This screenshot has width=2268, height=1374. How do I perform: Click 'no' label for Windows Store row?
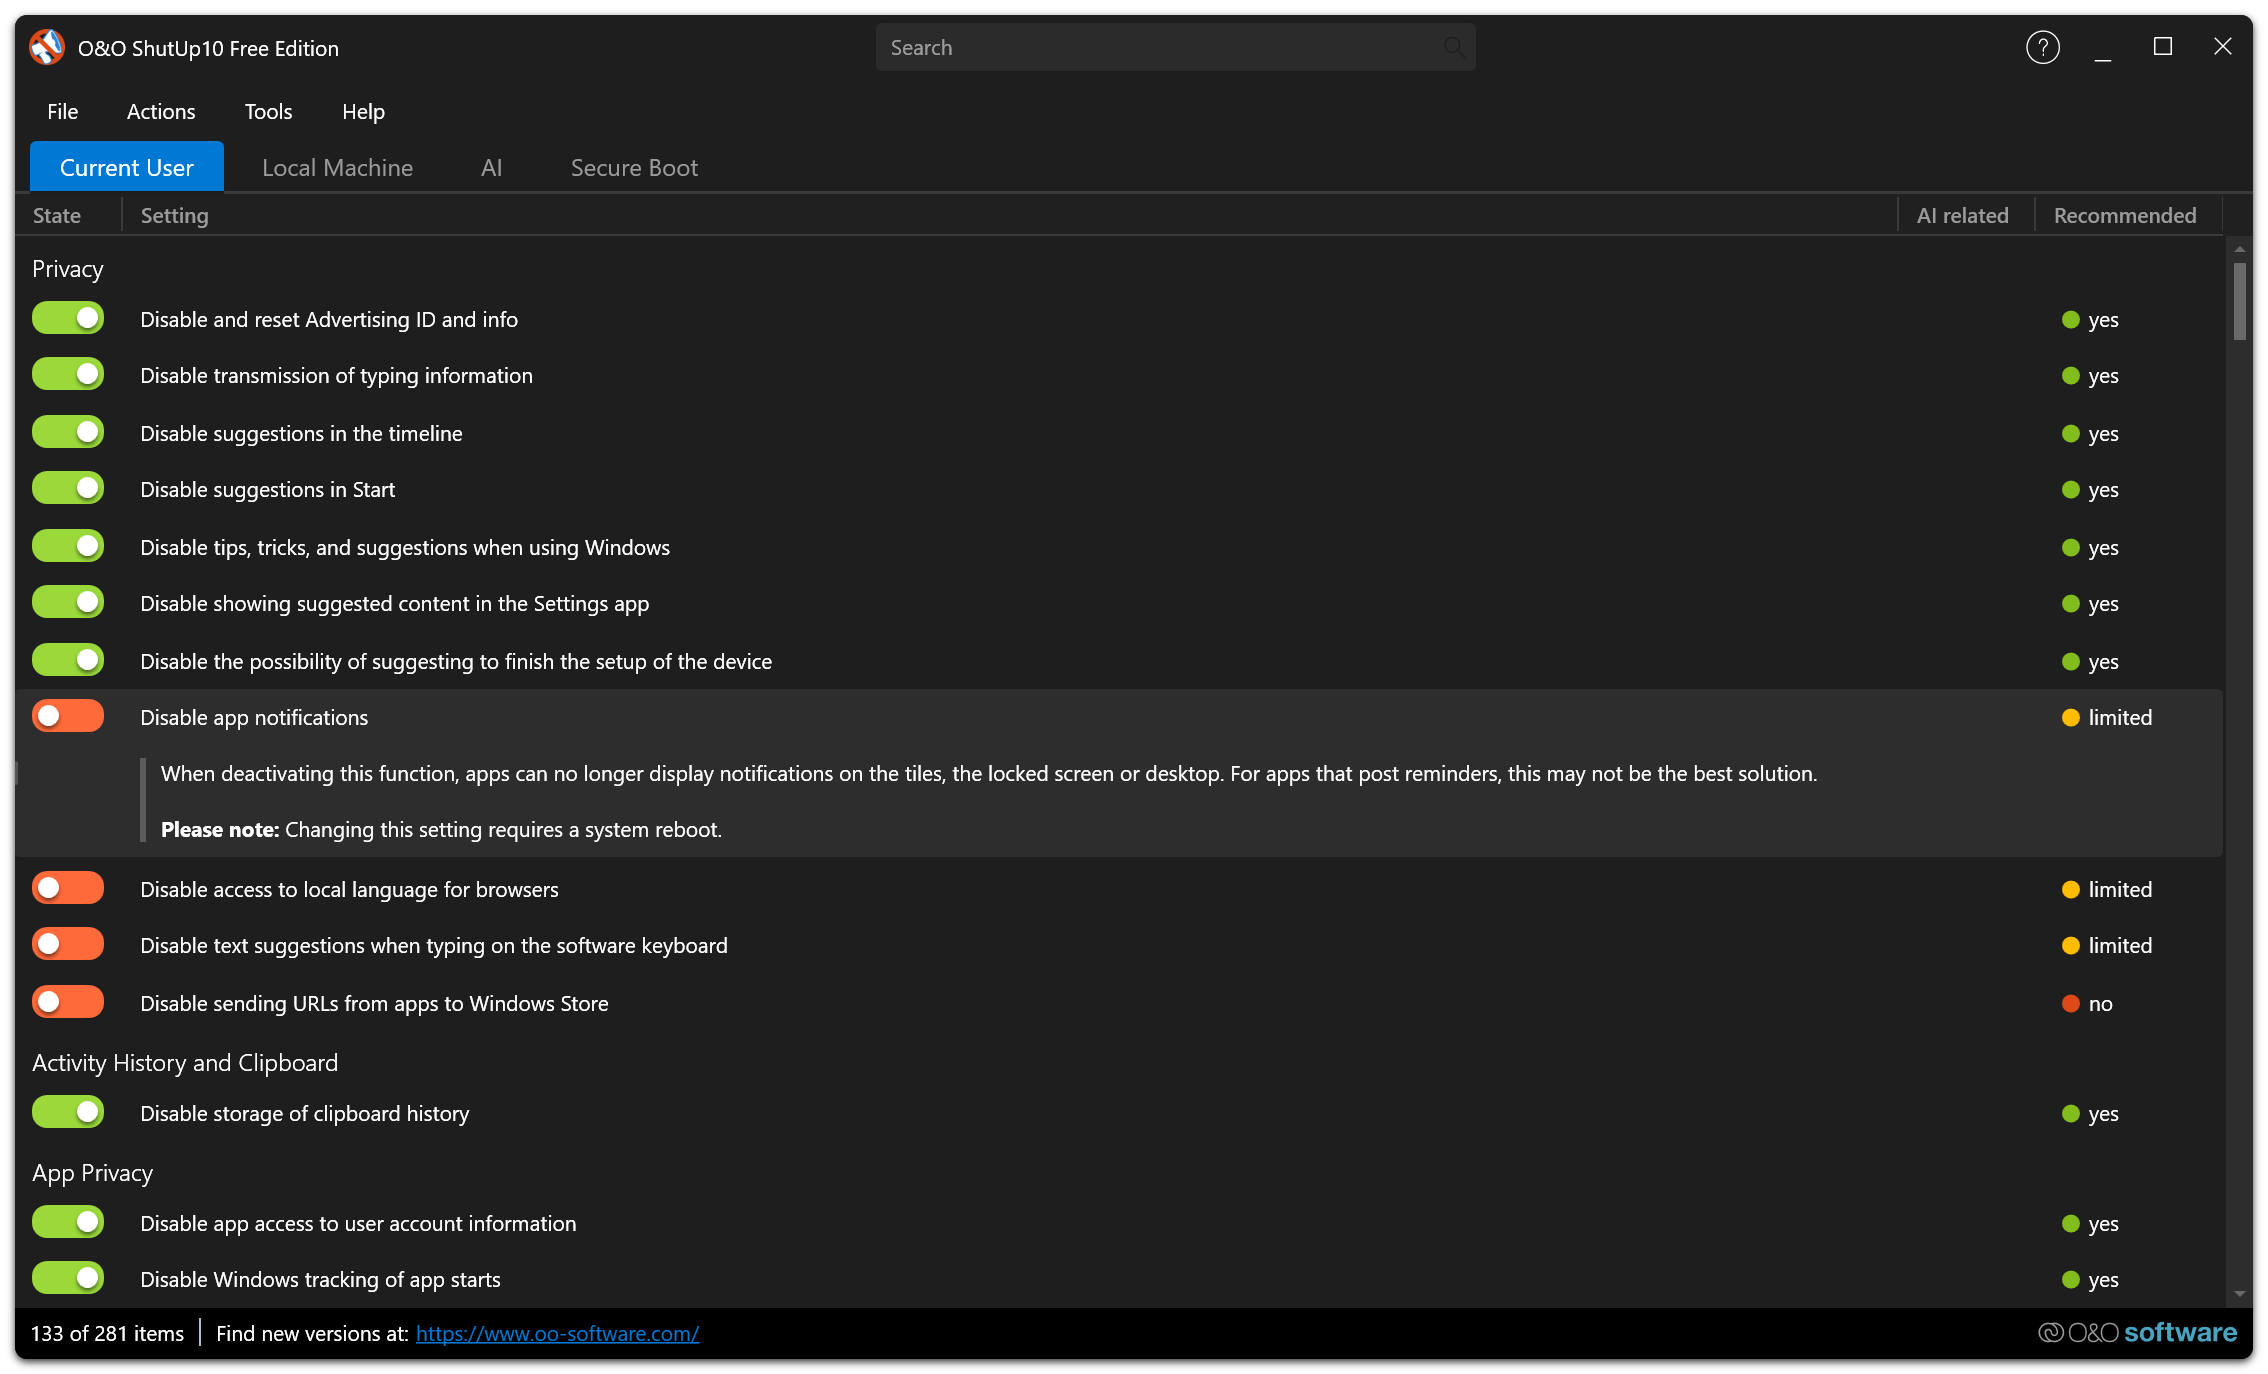click(2100, 1004)
